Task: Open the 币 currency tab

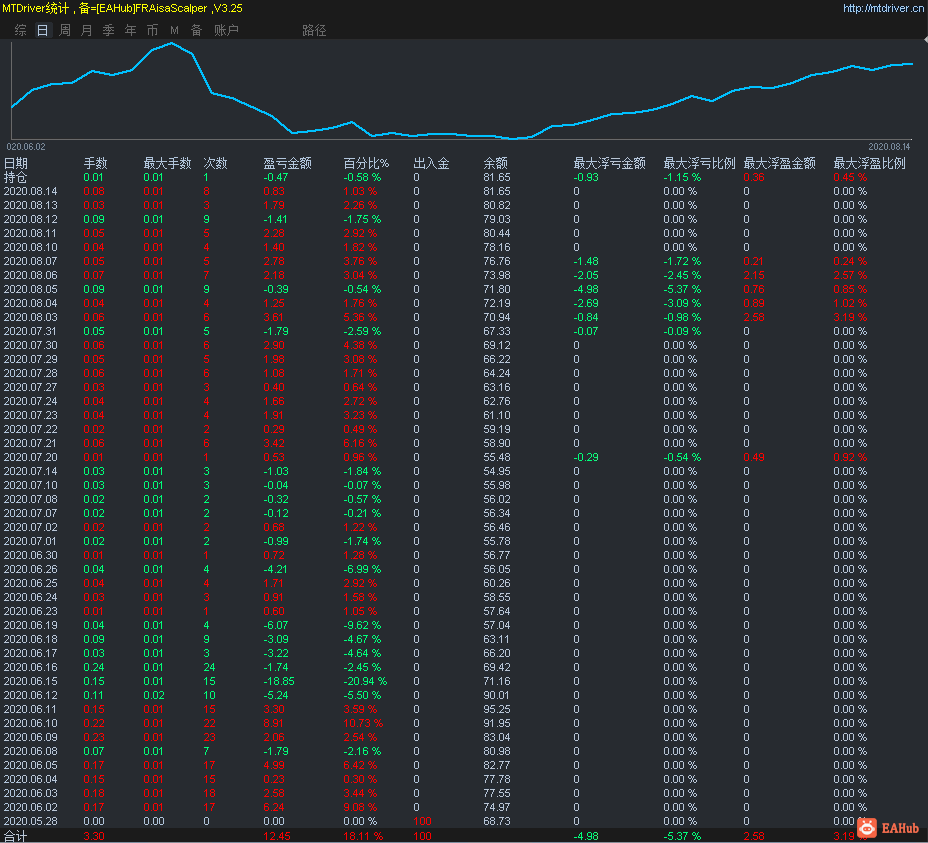Action: pos(152,31)
